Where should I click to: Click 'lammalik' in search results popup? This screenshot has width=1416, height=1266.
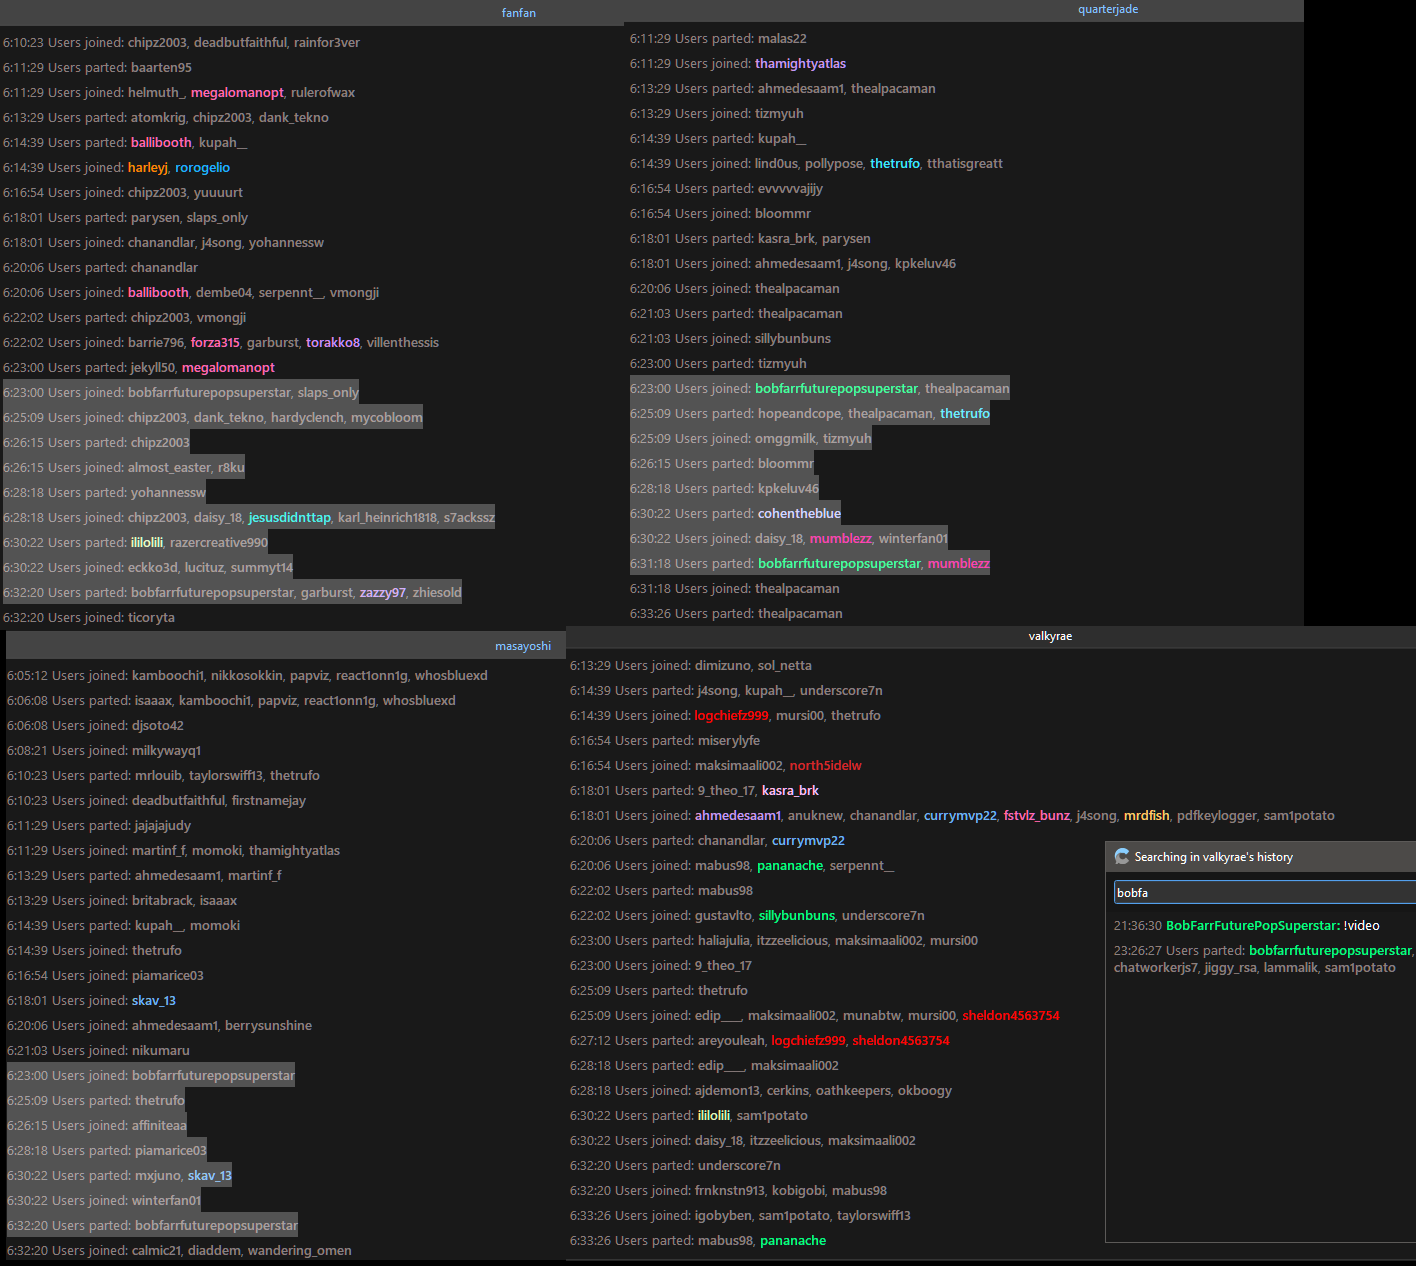(1291, 968)
